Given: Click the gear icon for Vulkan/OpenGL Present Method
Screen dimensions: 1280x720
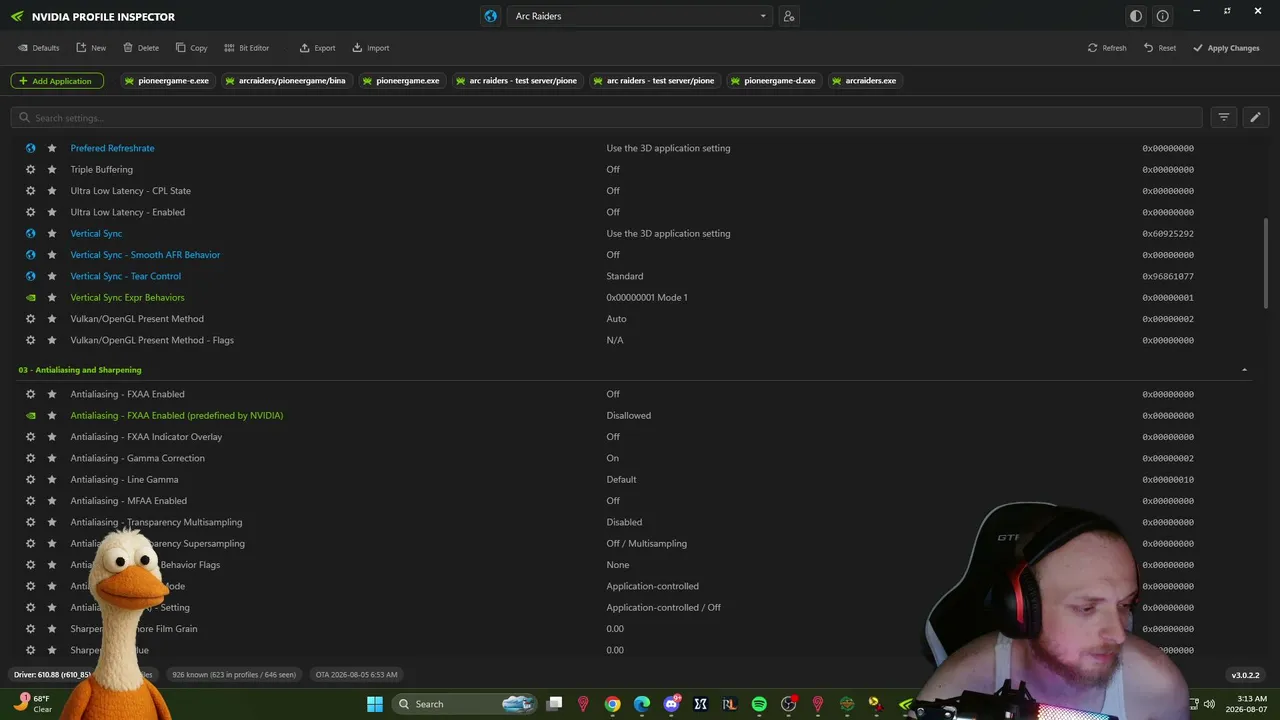Looking at the screenshot, I should pyautogui.click(x=31, y=319).
